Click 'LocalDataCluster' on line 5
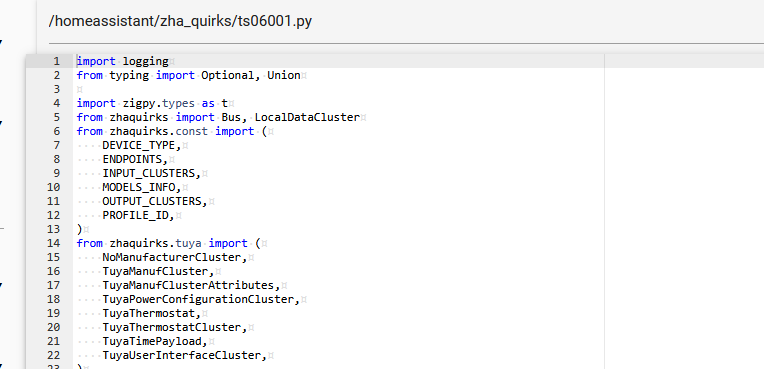The image size is (764, 369). (307, 117)
